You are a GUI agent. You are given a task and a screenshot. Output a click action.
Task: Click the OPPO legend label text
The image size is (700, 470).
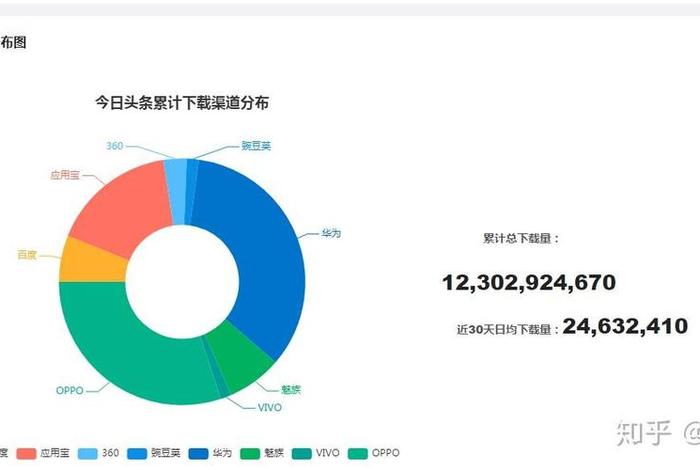[386, 453]
